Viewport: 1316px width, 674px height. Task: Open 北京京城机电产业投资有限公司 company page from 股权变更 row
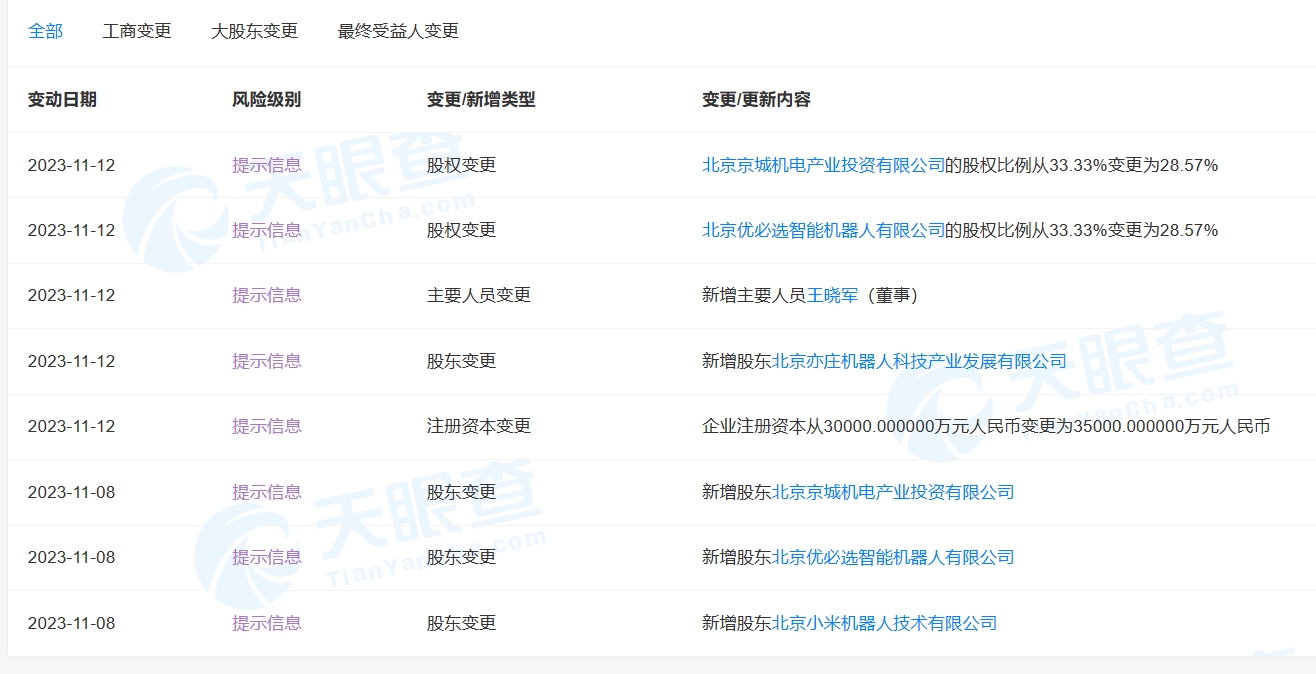[823, 165]
